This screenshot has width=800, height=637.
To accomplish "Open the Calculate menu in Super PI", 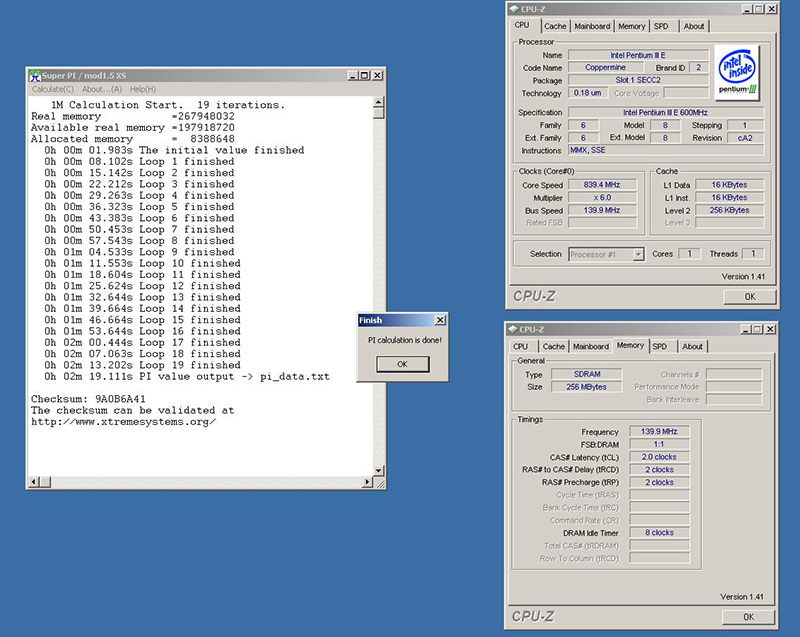I will point(53,89).
